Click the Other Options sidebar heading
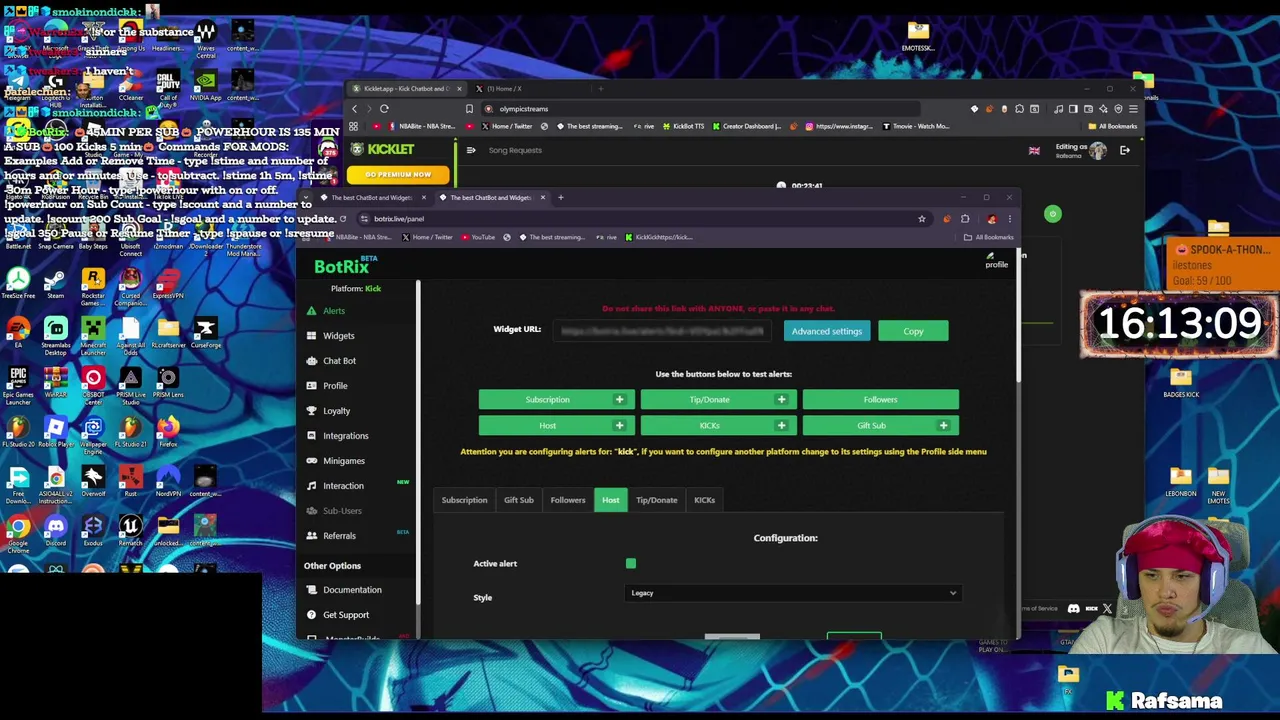1280x720 pixels. pos(332,566)
